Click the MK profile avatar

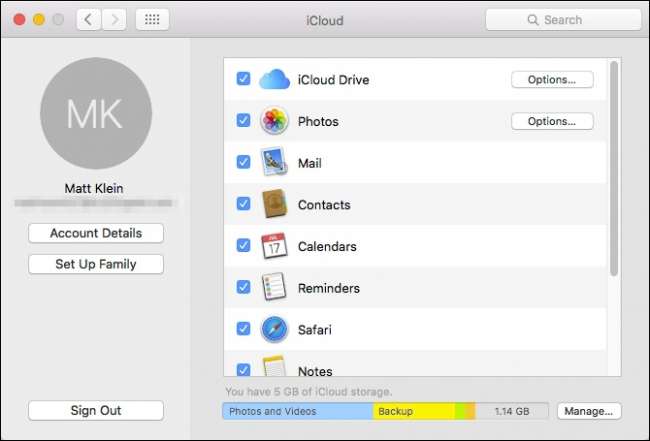pyautogui.click(x=96, y=113)
